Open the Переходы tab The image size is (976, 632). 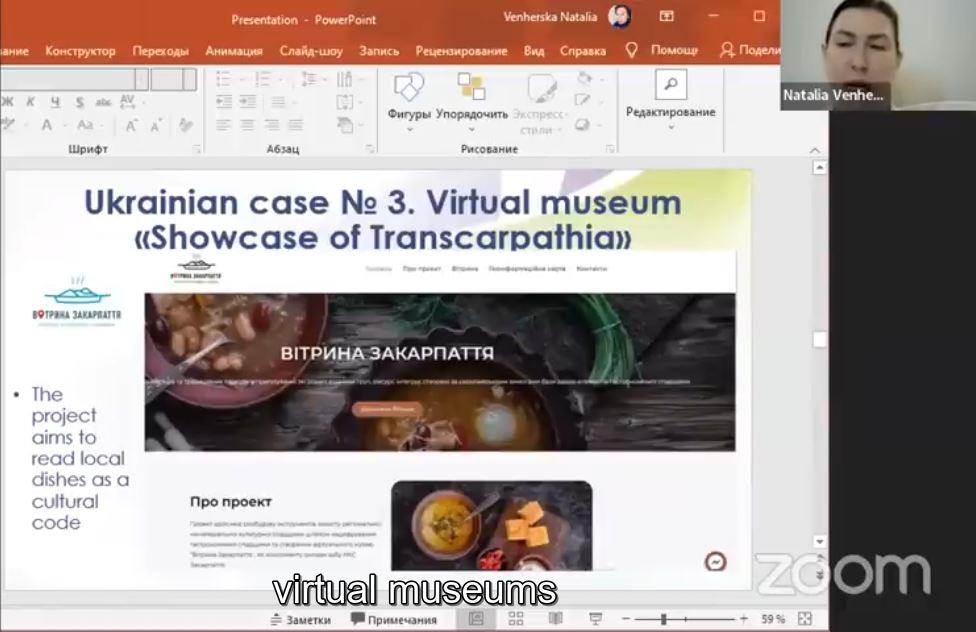coord(161,50)
